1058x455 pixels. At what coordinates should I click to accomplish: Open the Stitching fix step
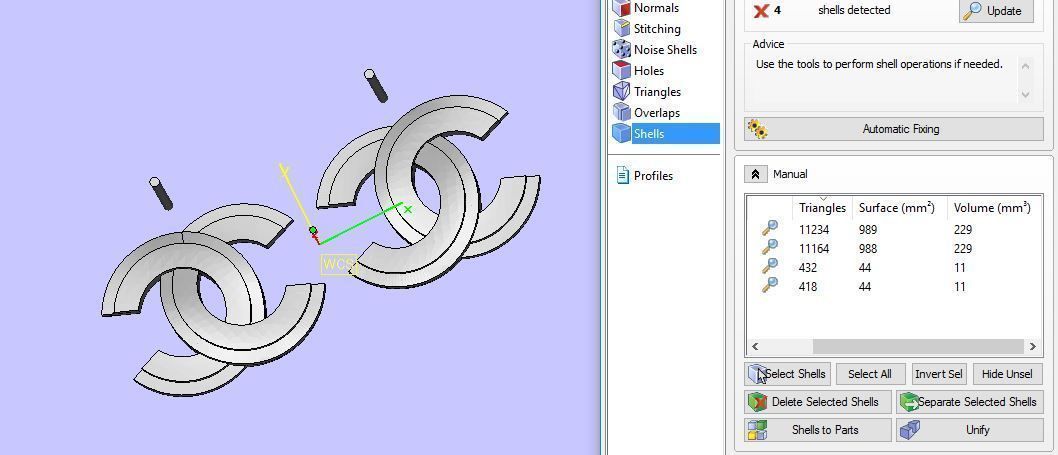pyautogui.click(x=657, y=29)
